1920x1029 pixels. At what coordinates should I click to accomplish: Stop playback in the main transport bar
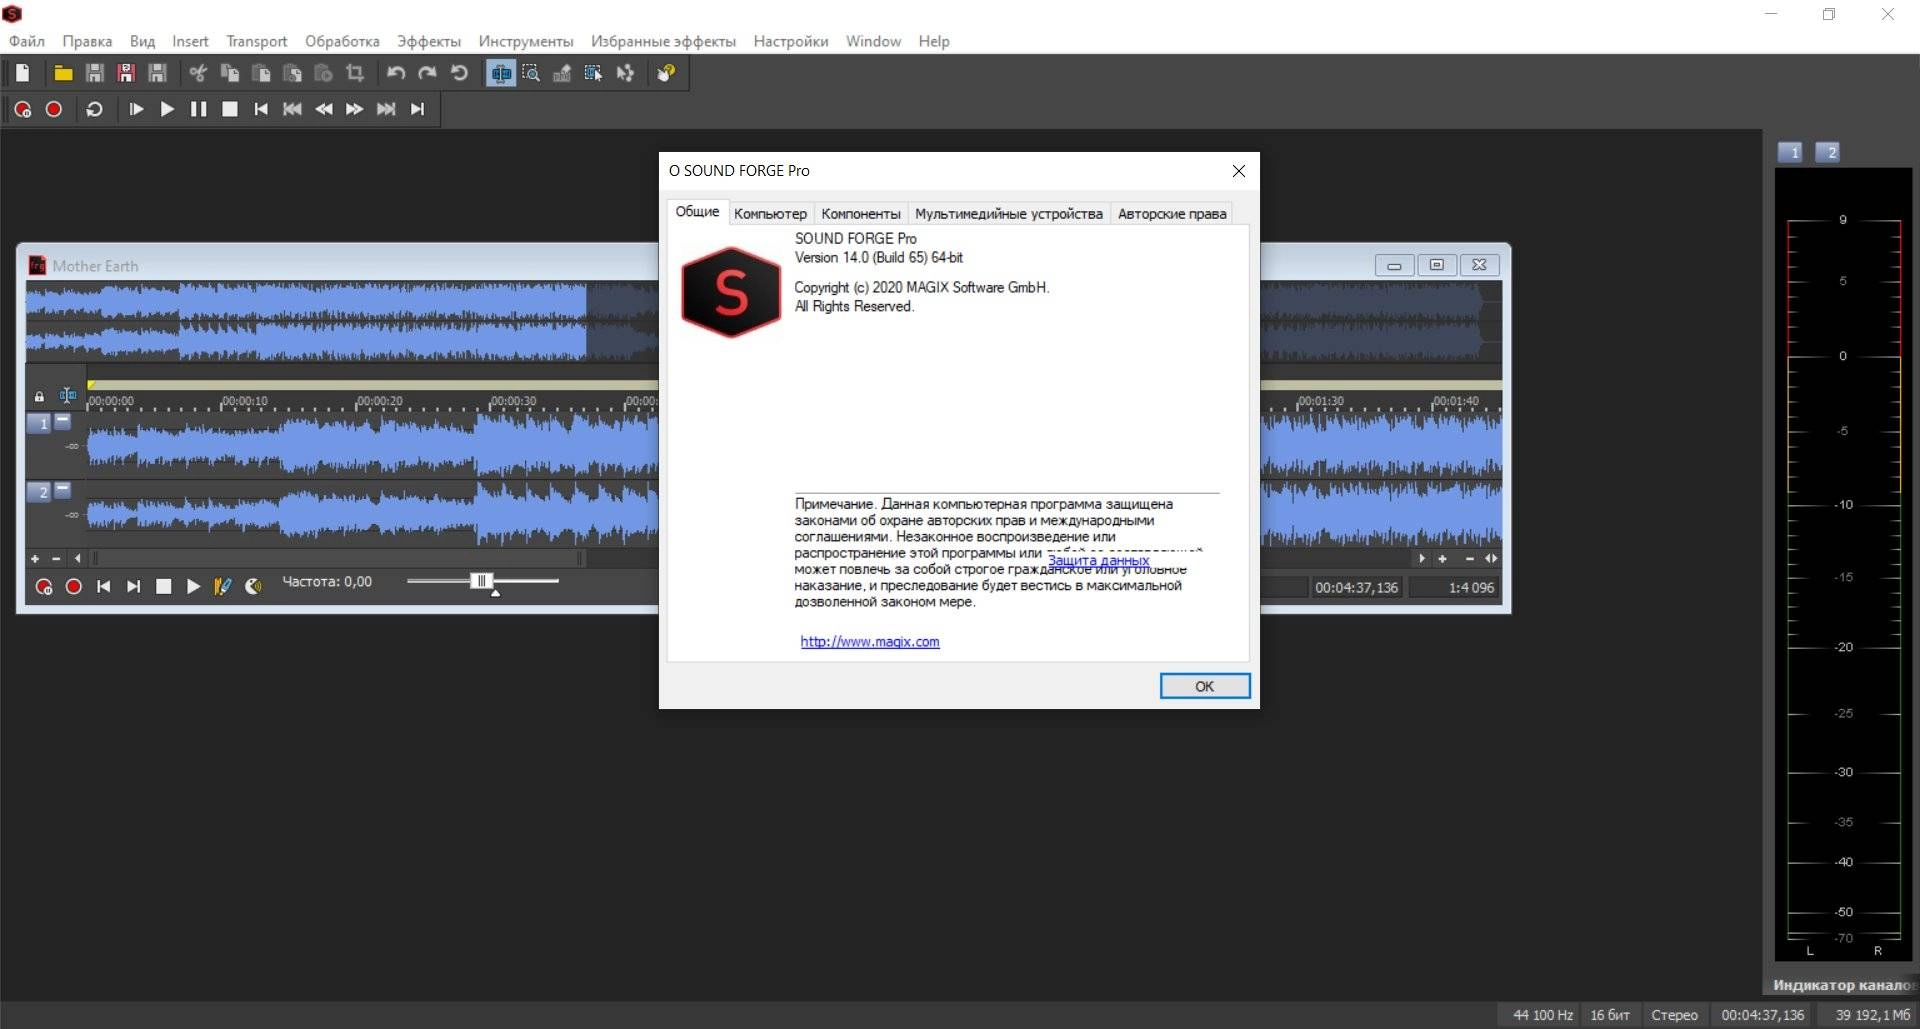[230, 109]
